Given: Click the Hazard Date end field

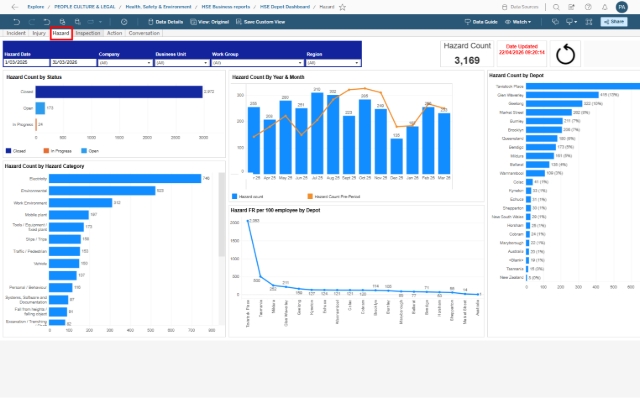Looking at the screenshot, I should 73,62.
